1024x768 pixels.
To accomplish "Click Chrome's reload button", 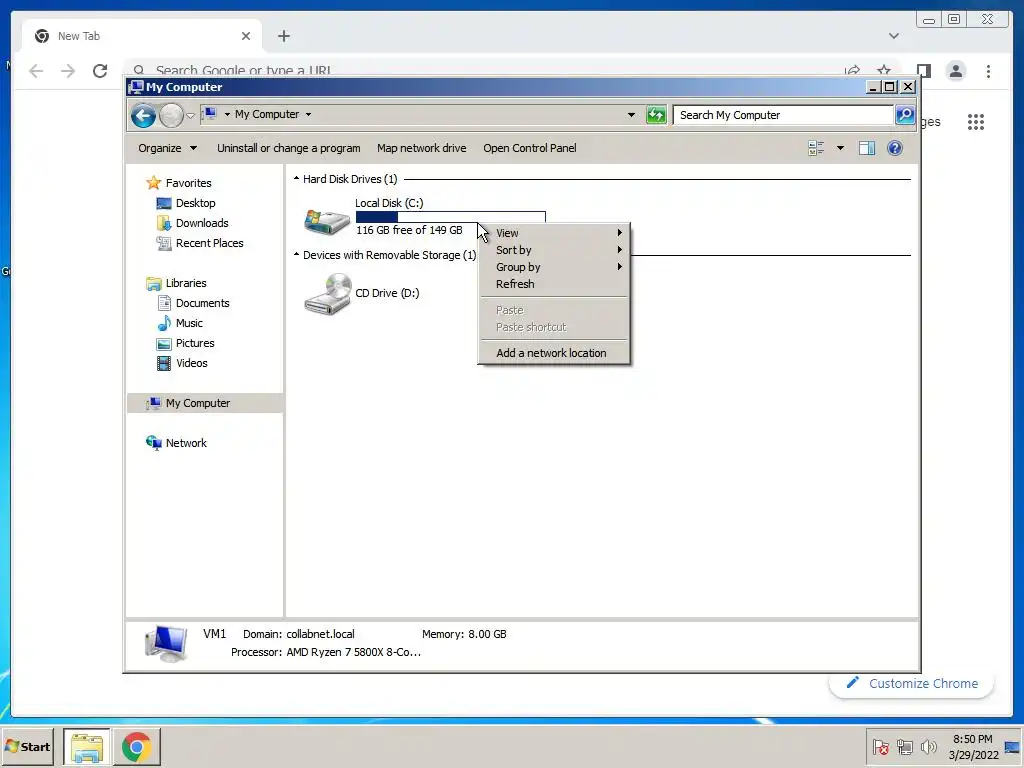I will (x=100, y=71).
